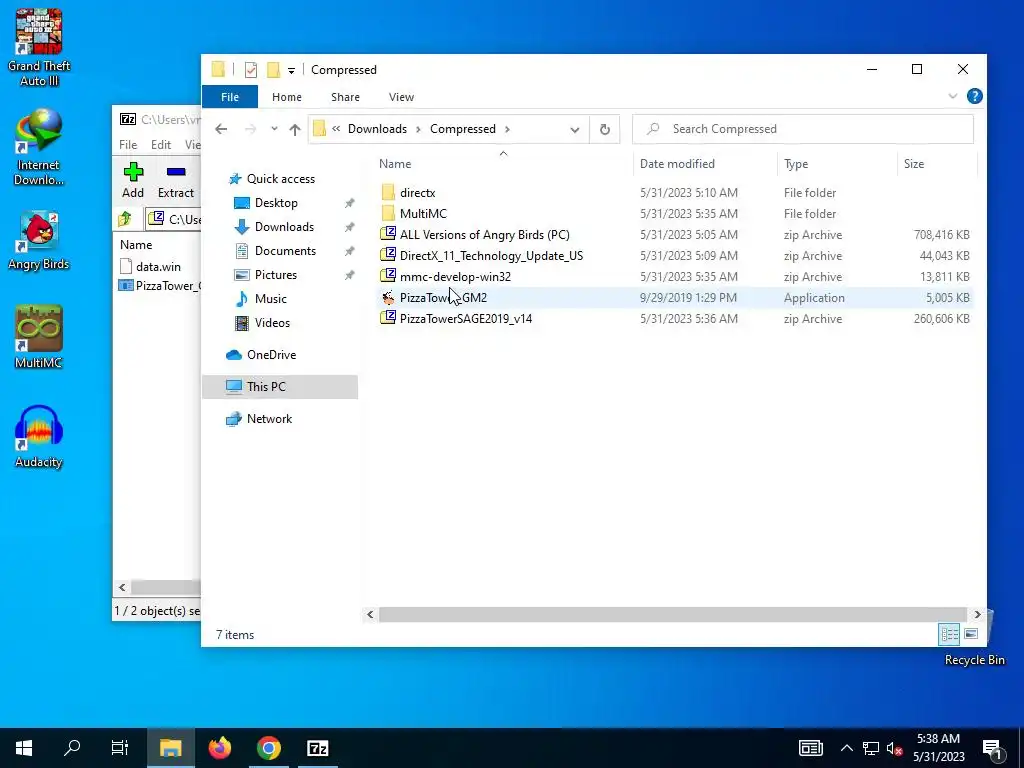This screenshot has height=768, width=1024.
Task: Open File menu in 7-Zip window
Action: 128,144
